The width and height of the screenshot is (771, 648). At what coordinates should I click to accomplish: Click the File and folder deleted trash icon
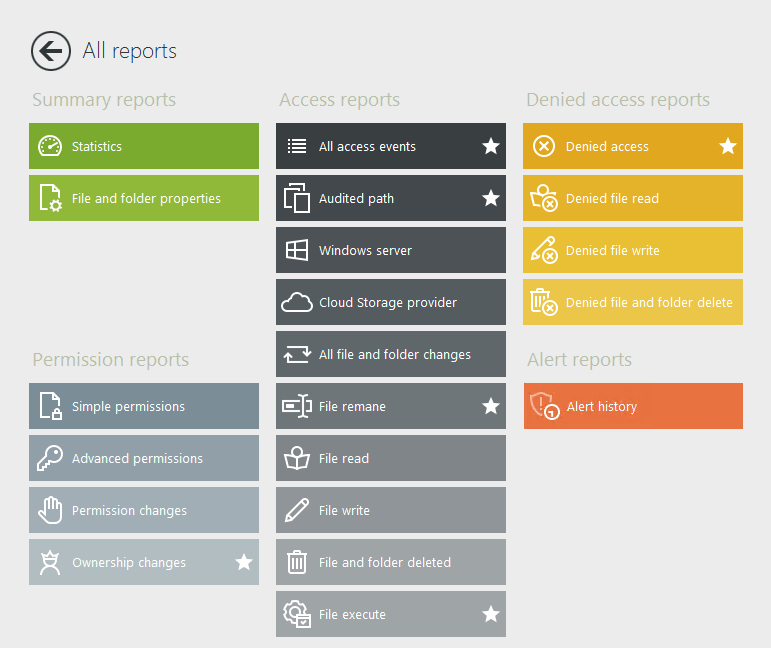tap(297, 562)
